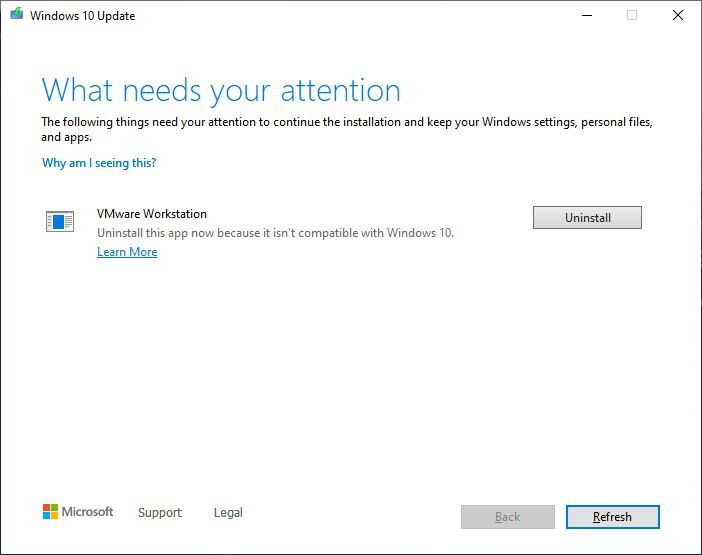Screen dimensions: 702x555
Task: Click the 'What needs your attention' heading
Action: 221,91
